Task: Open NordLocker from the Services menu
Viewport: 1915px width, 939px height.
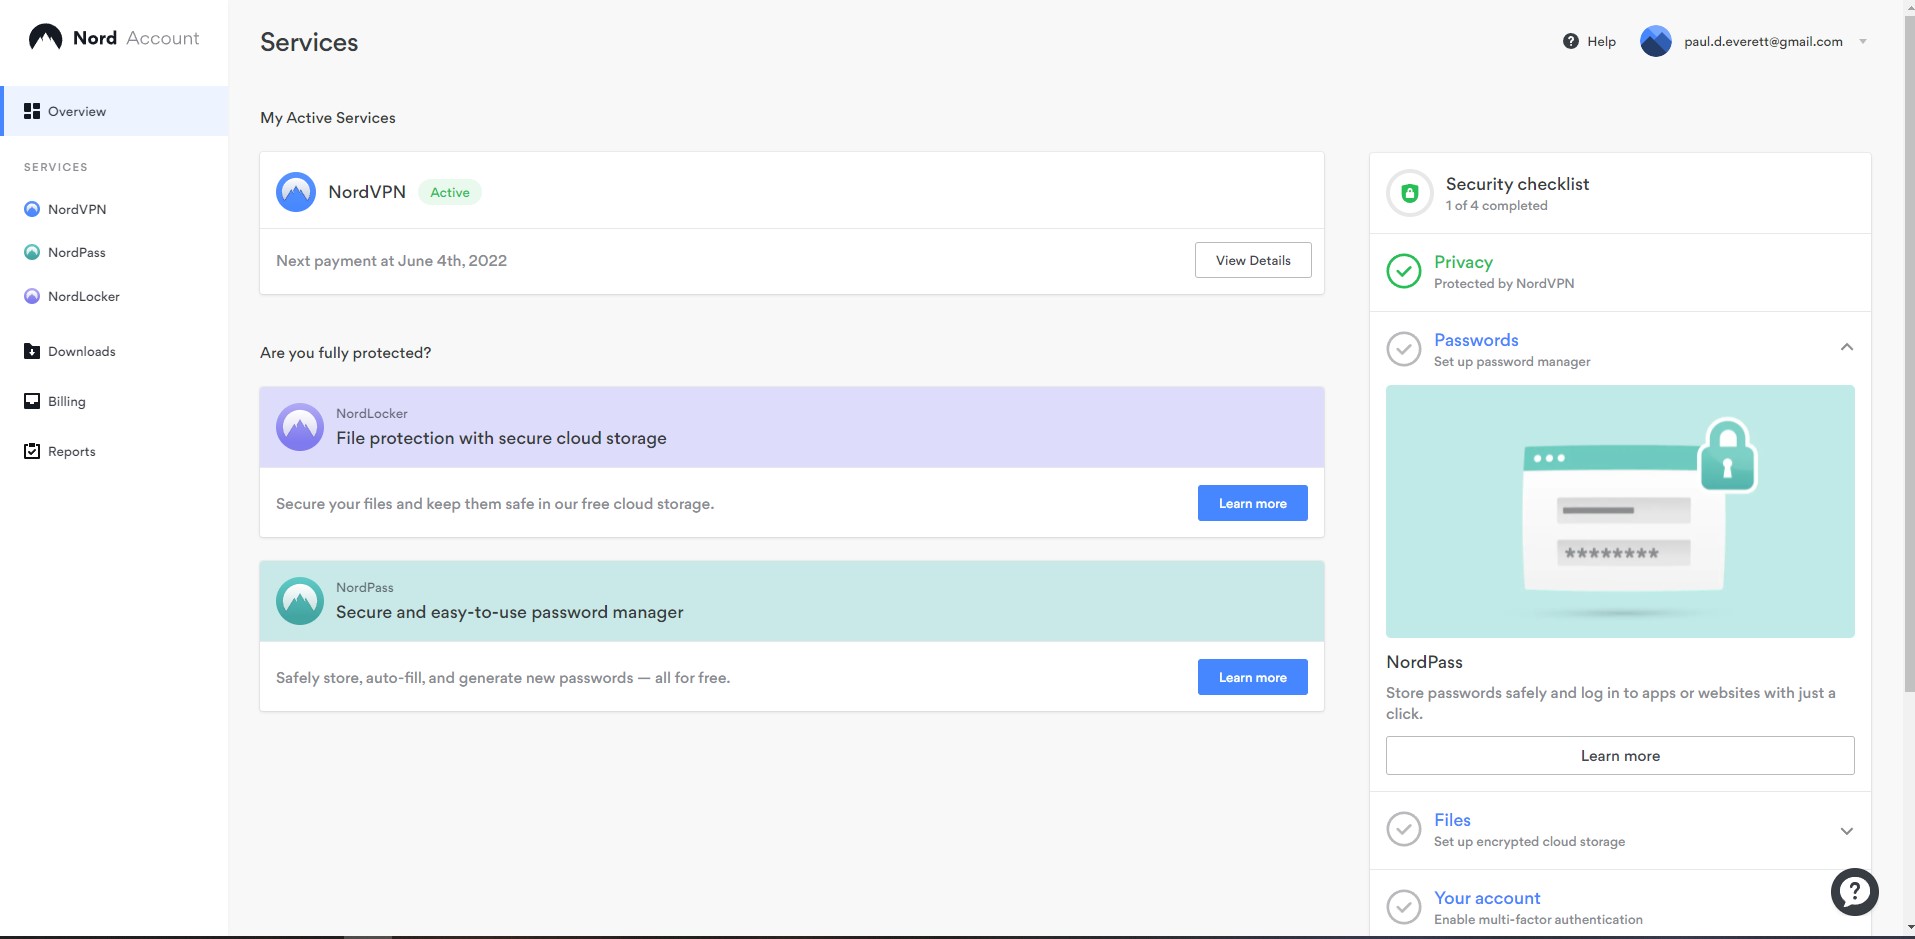Action: tap(84, 296)
